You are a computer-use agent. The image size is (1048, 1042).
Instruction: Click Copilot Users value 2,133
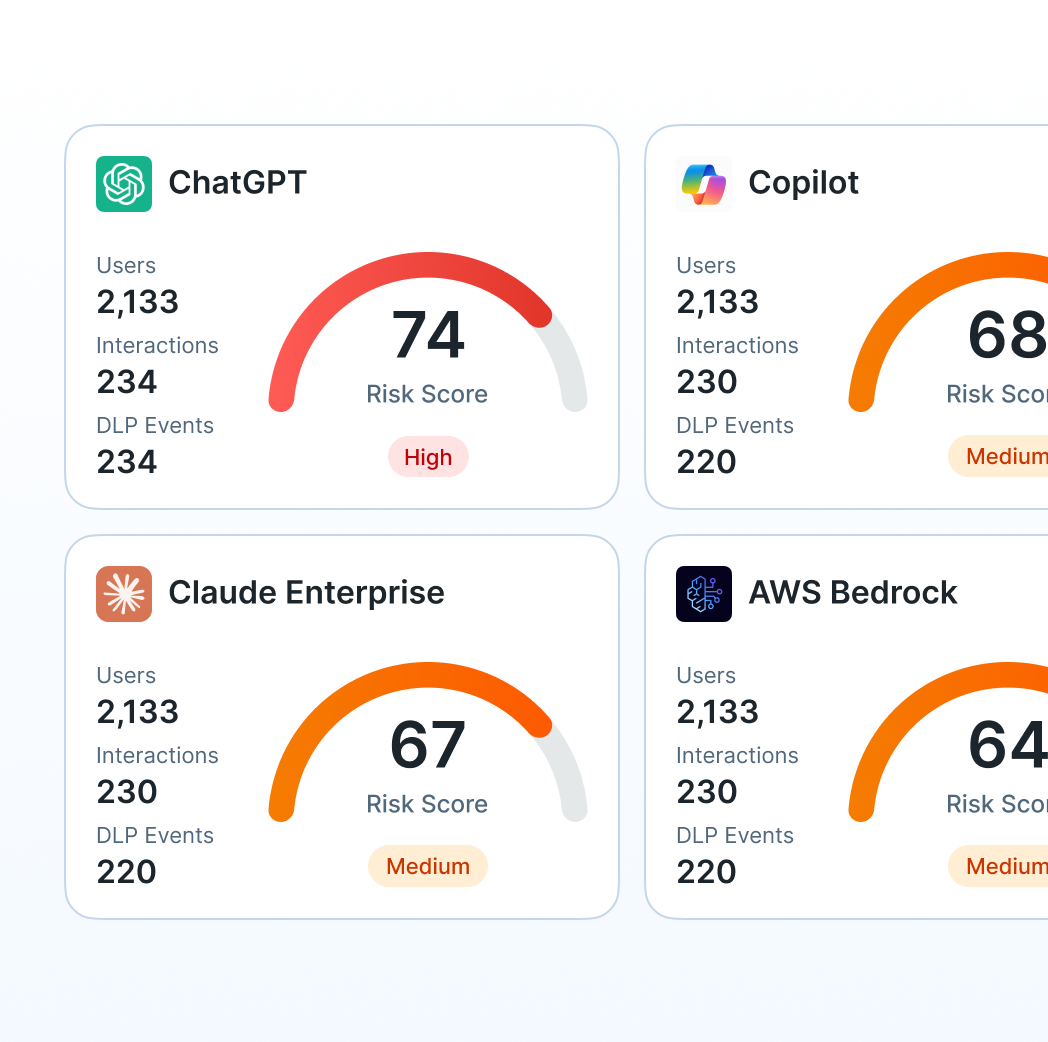718,302
